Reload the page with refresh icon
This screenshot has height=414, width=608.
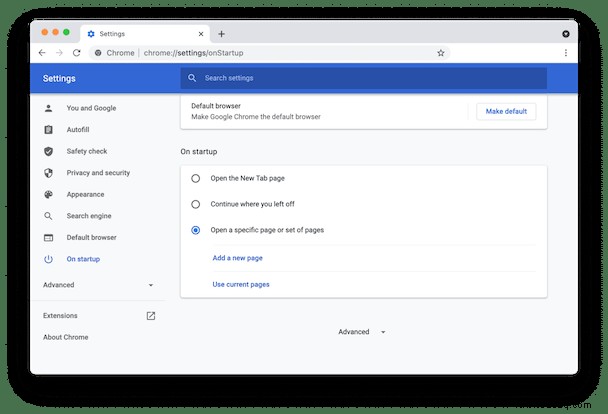coord(77,53)
